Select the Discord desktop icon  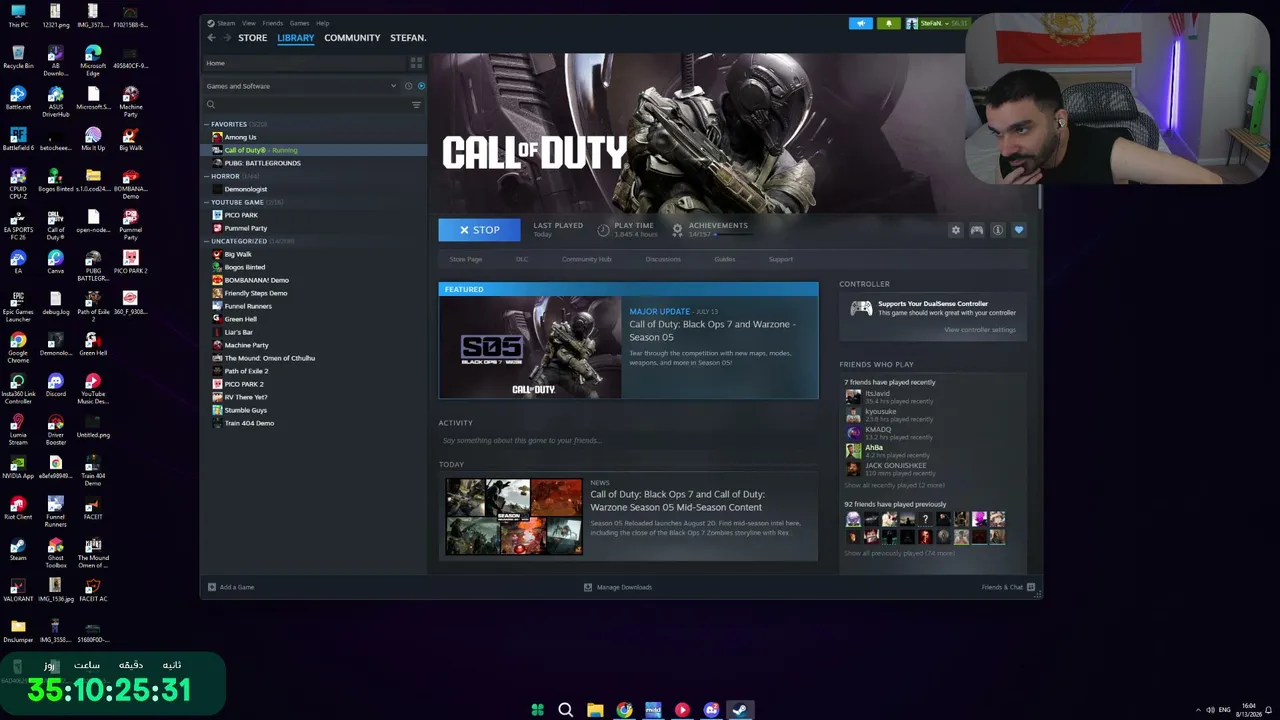(x=55, y=384)
